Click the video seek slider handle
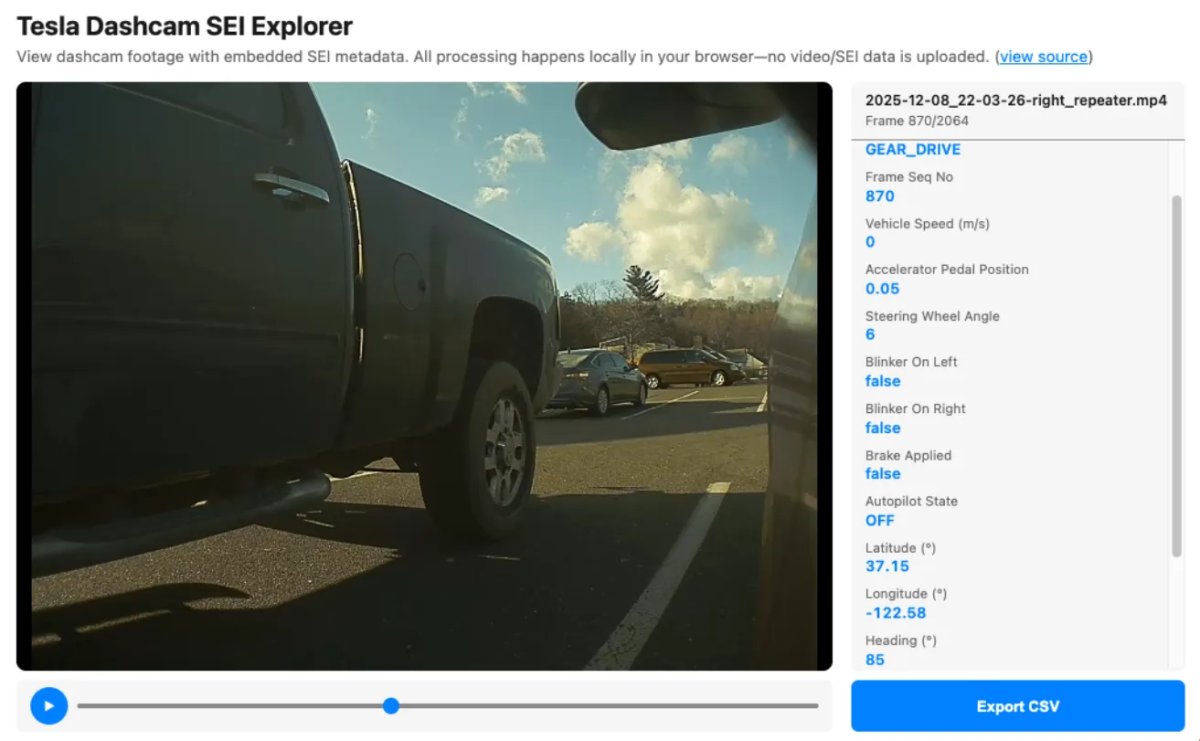 390,705
